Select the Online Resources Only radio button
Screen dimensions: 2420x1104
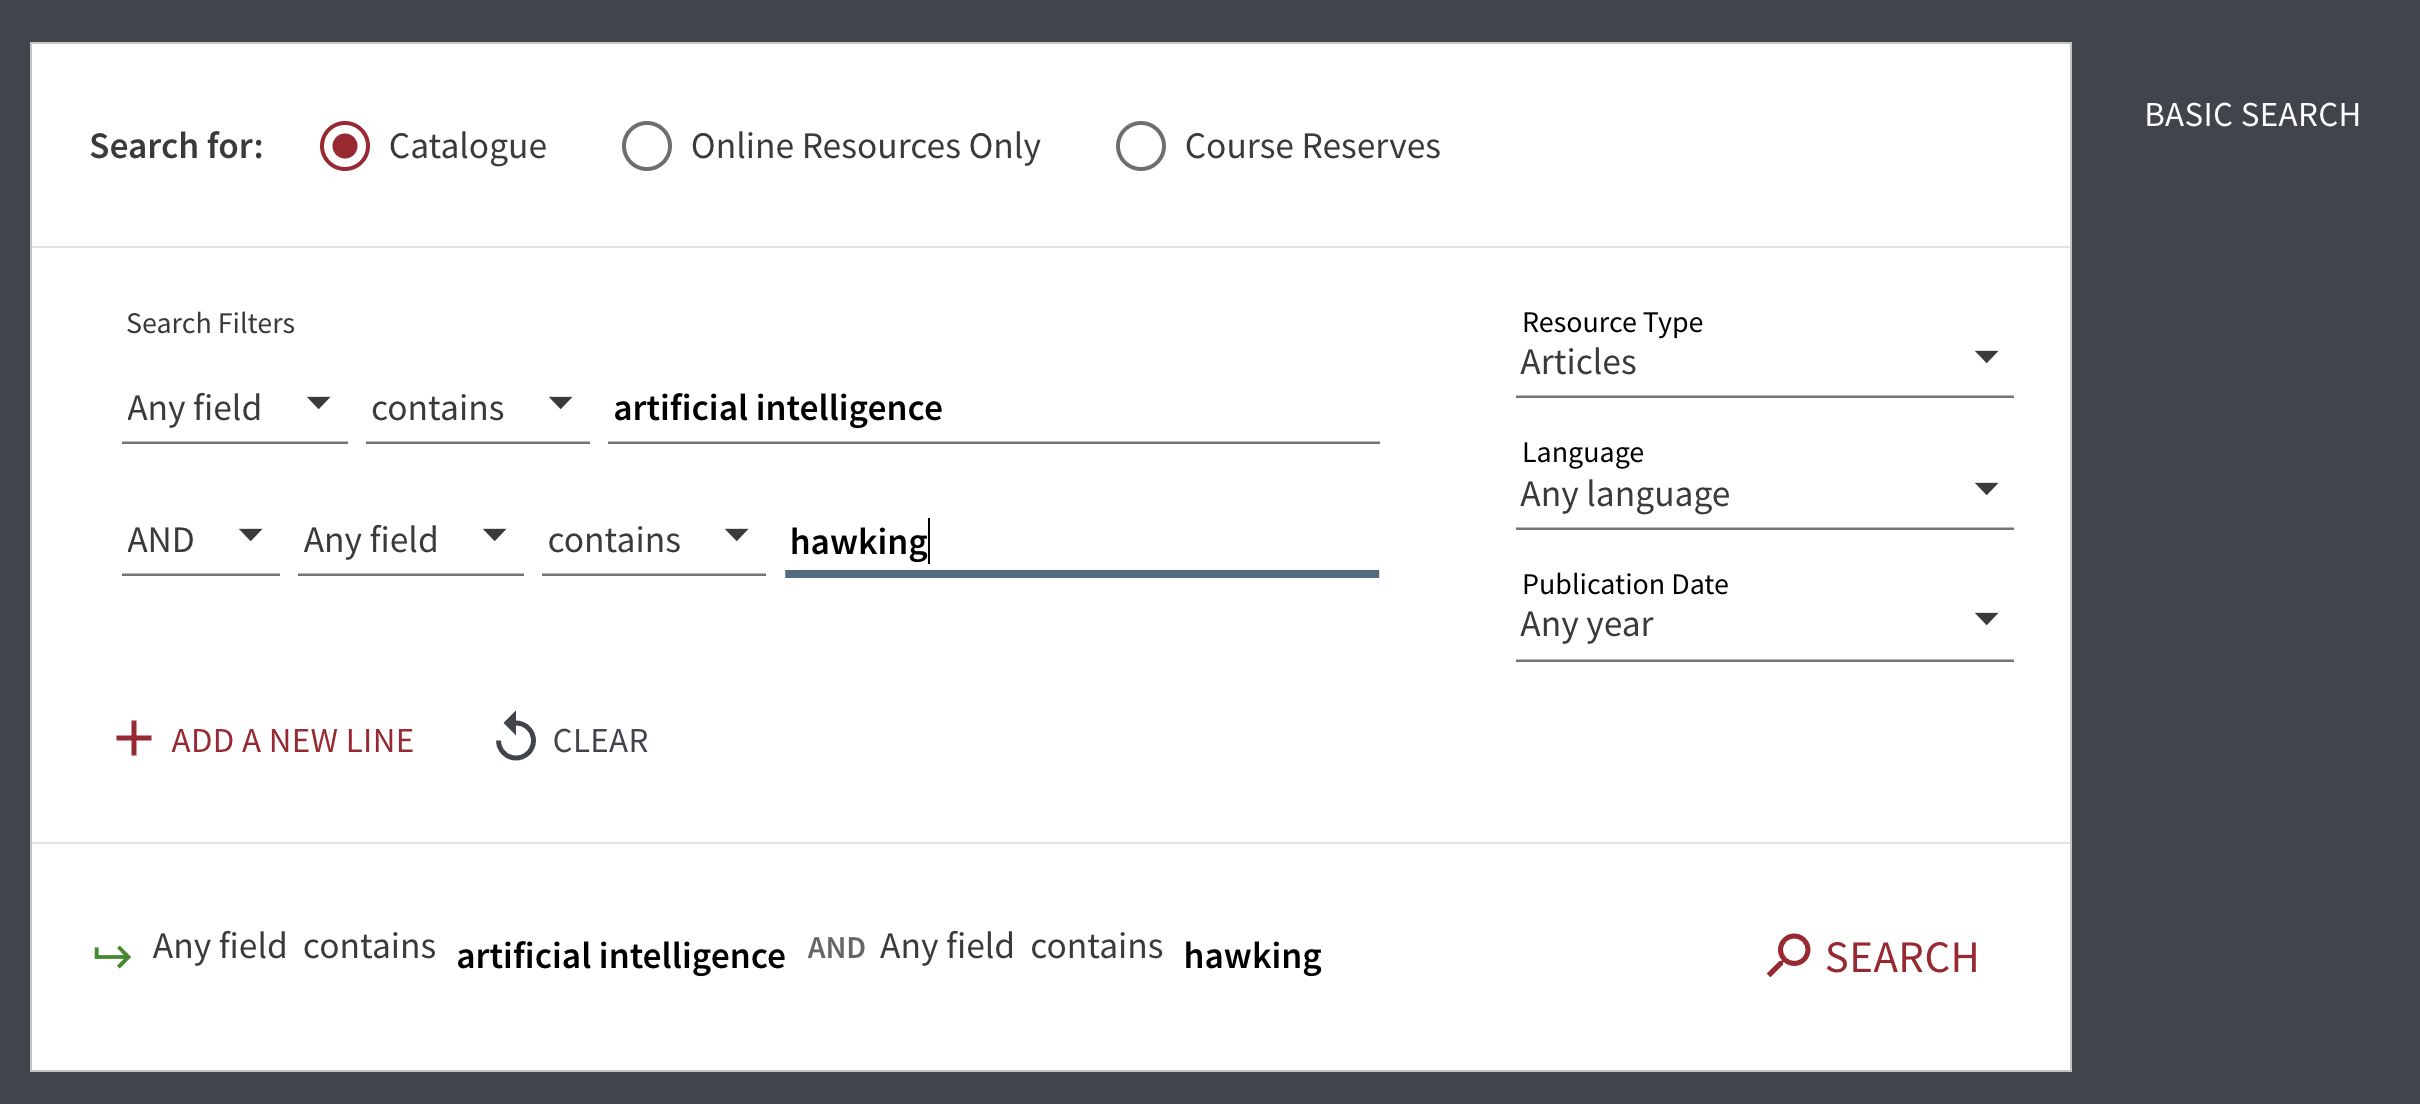(644, 147)
